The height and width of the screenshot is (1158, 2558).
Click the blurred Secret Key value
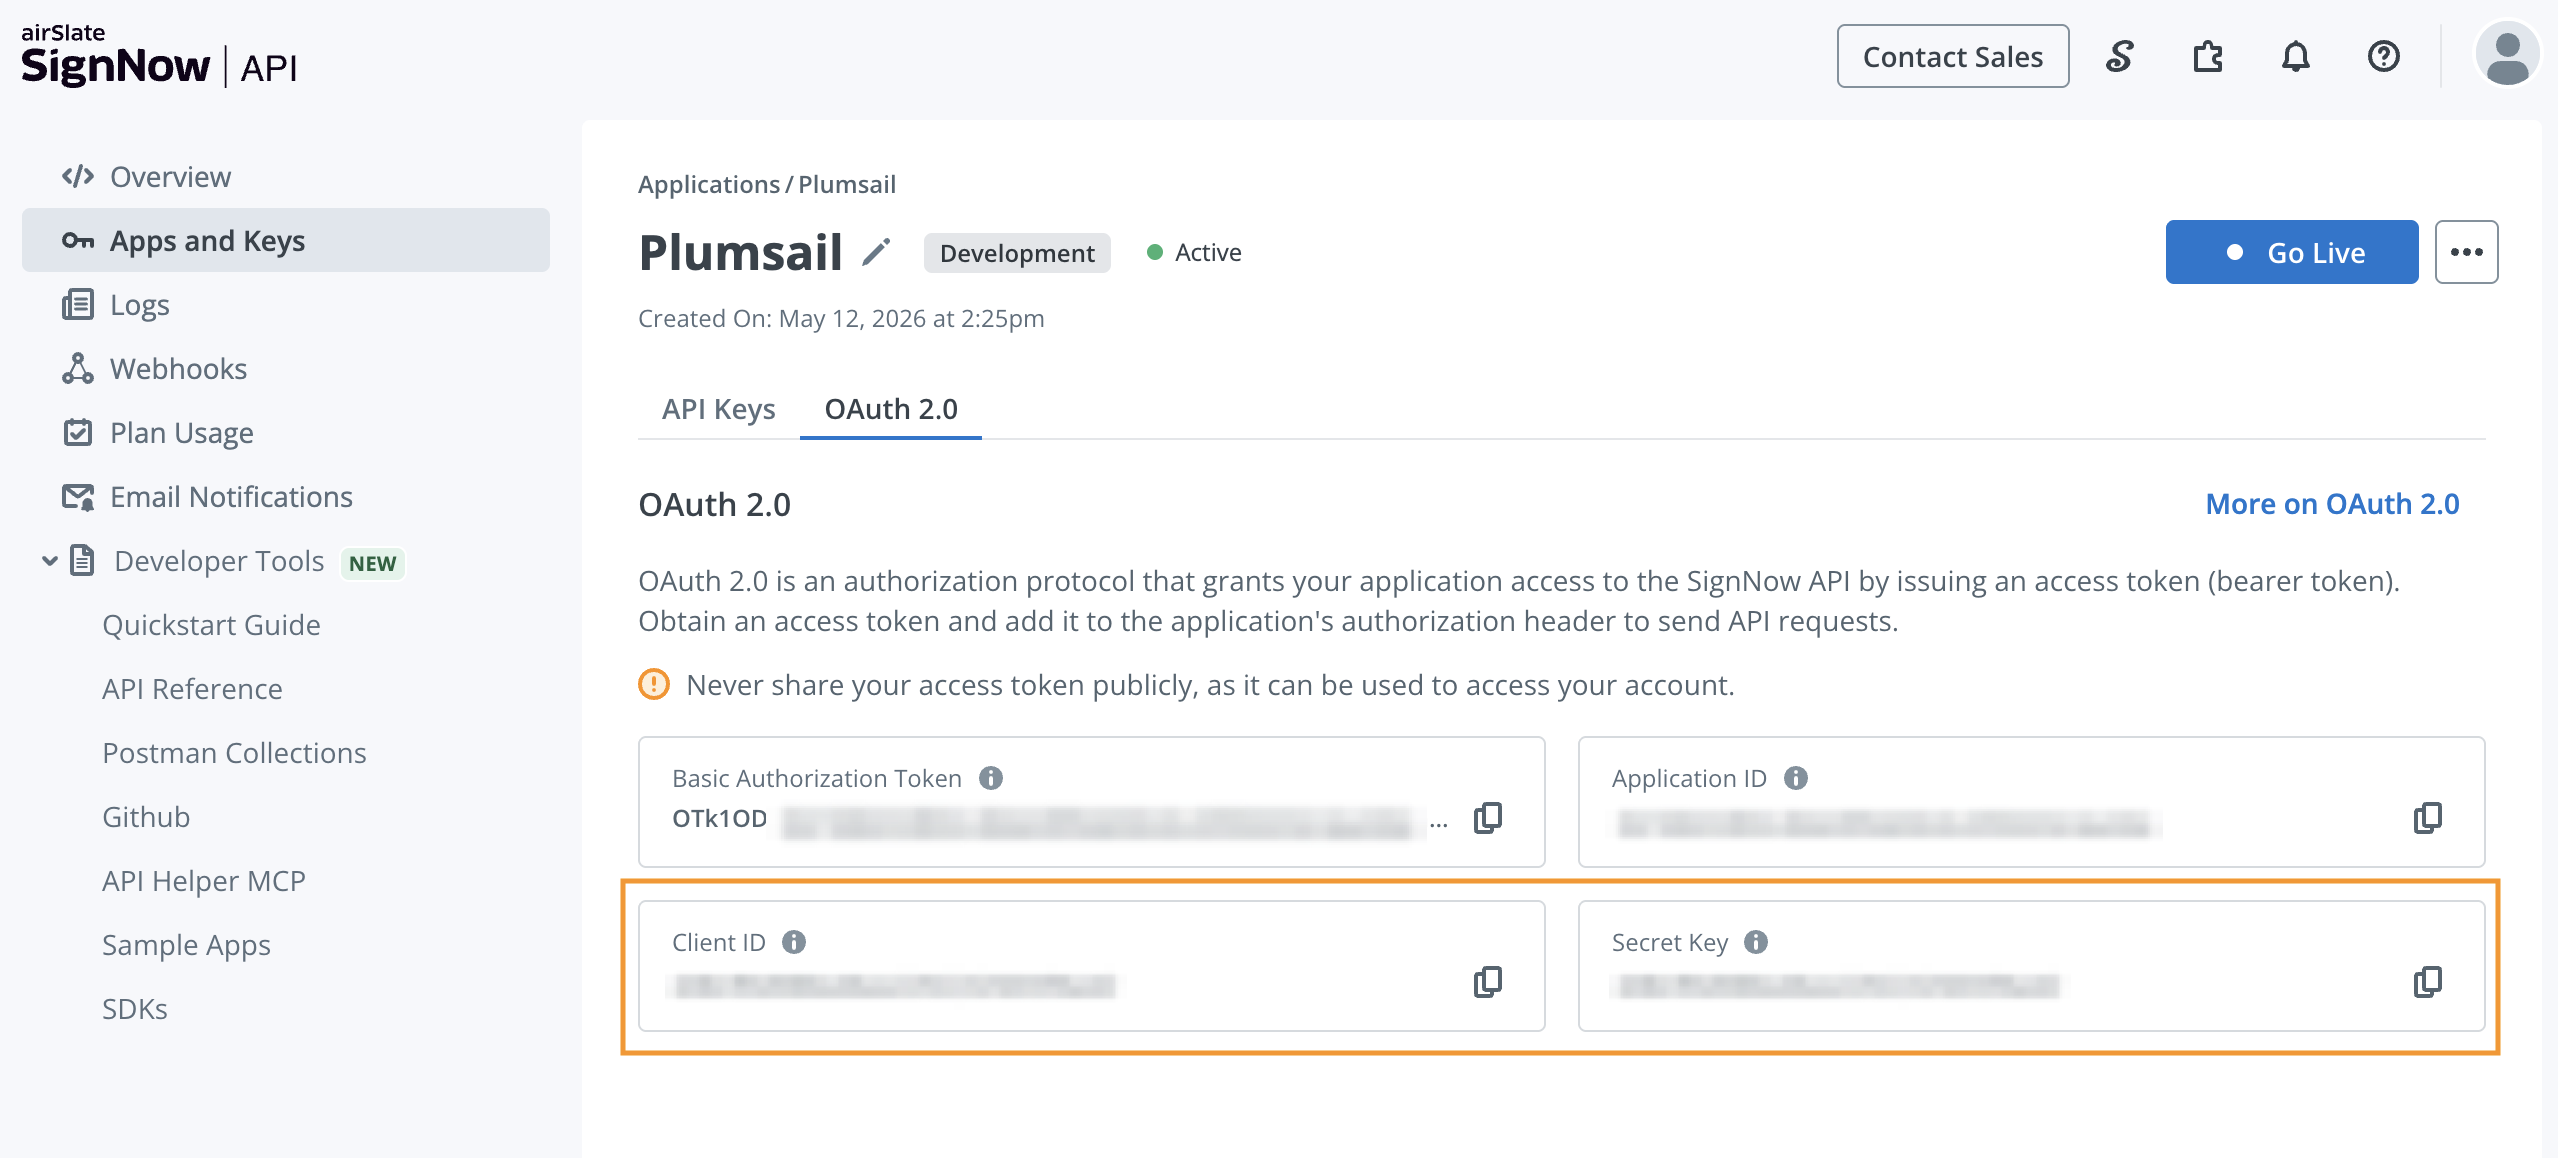coord(1836,985)
